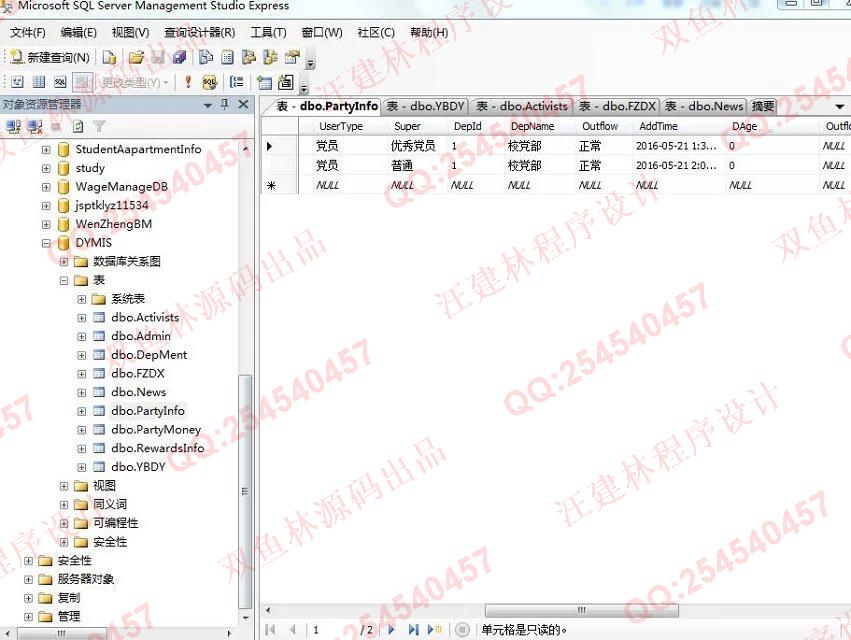Click the Database Engine Query icon
The width and height of the screenshot is (851, 640).
[x=110, y=58]
